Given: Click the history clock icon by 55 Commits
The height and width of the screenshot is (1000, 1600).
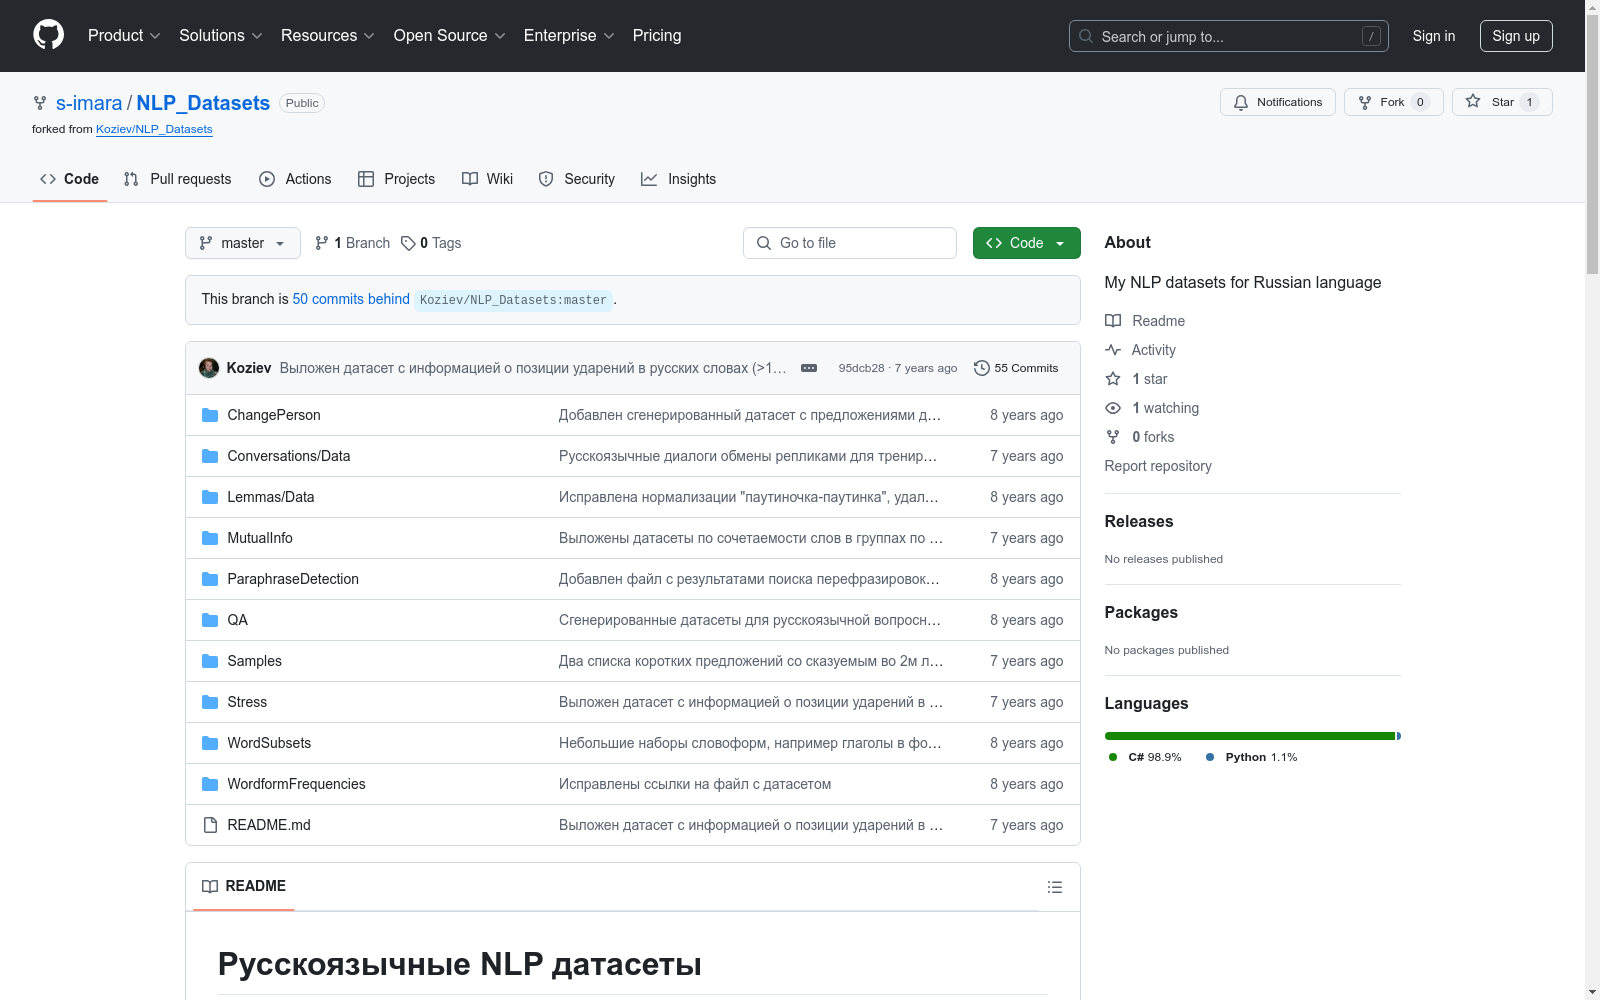Looking at the screenshot, I should [x=982, y=368].
